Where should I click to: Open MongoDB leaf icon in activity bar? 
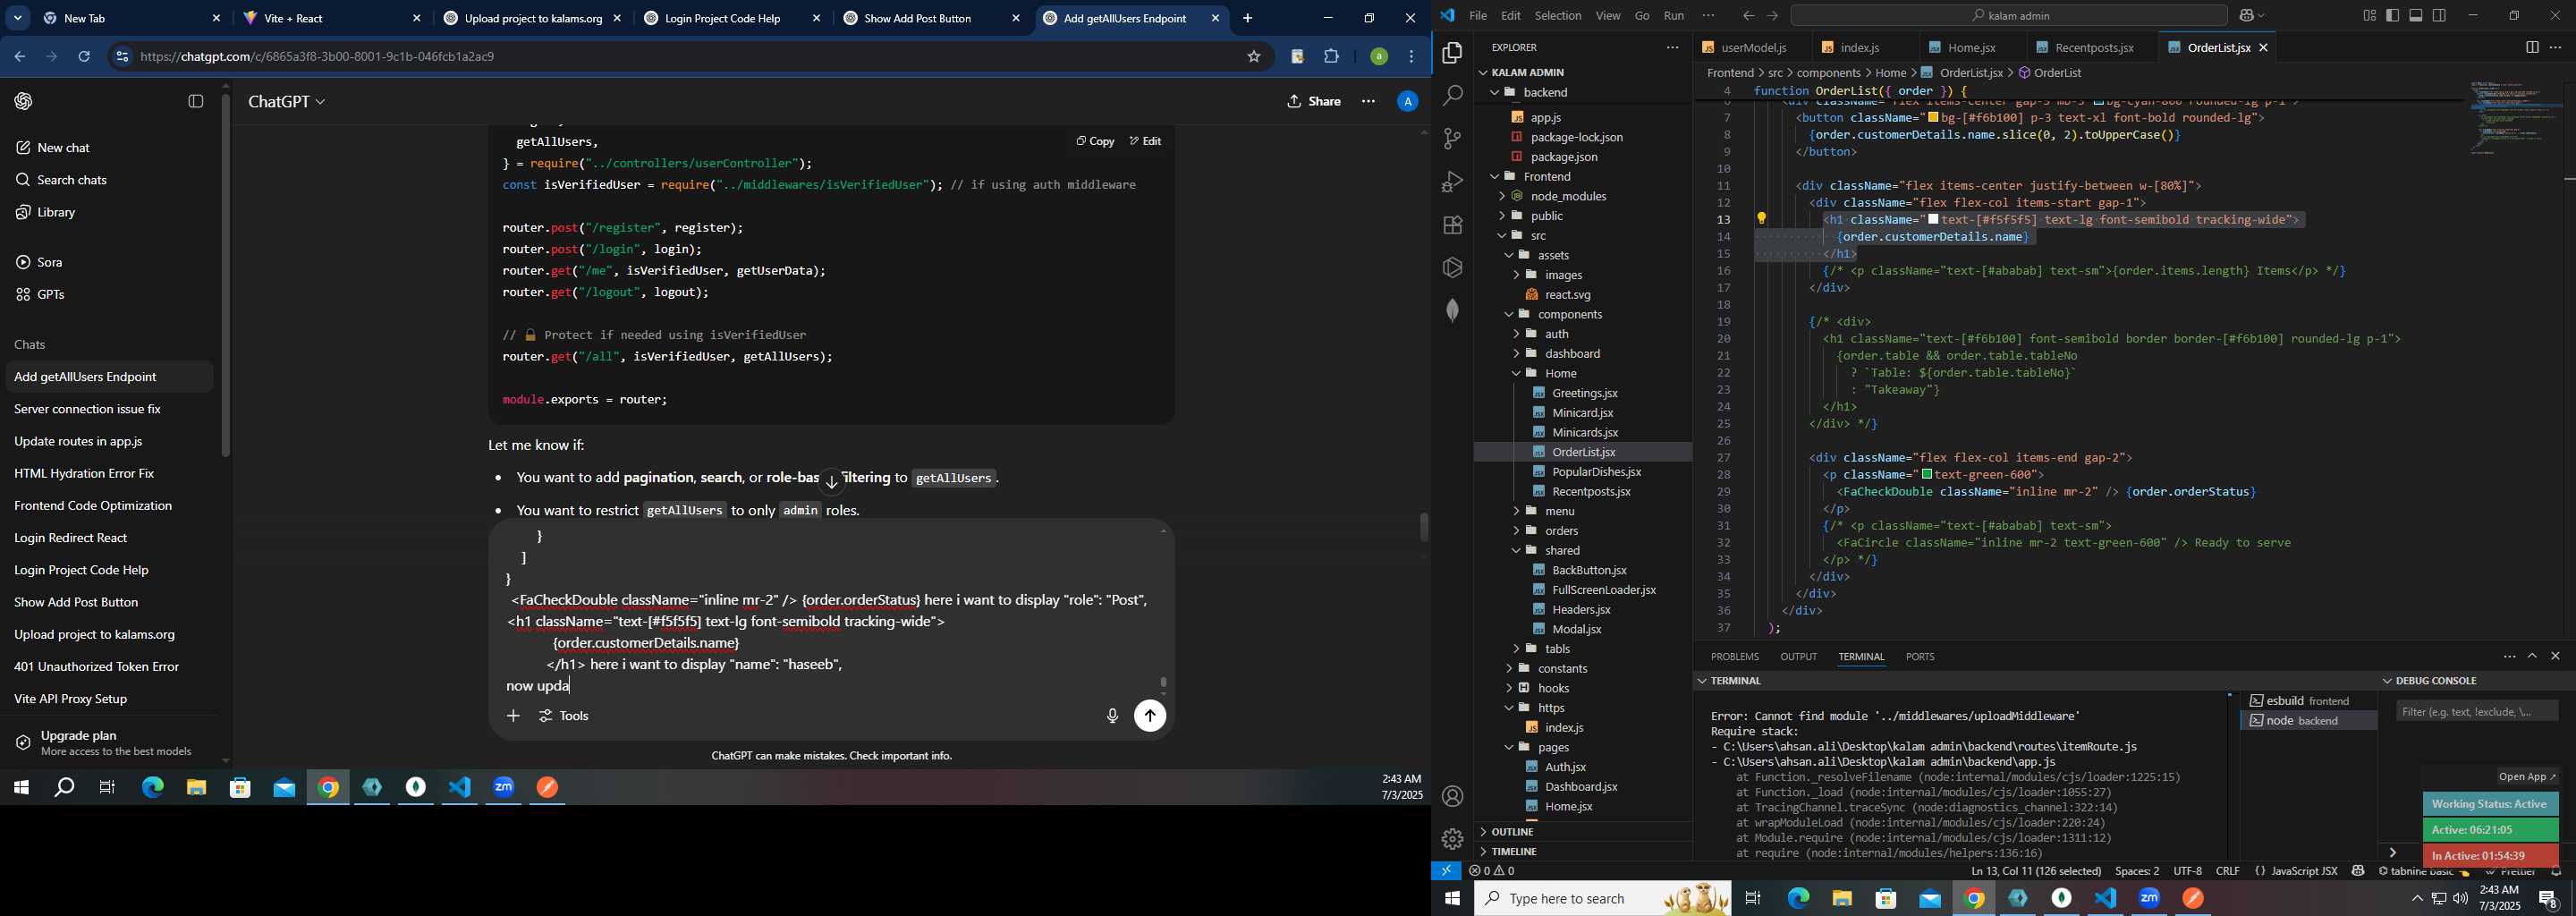point(1452,311)
